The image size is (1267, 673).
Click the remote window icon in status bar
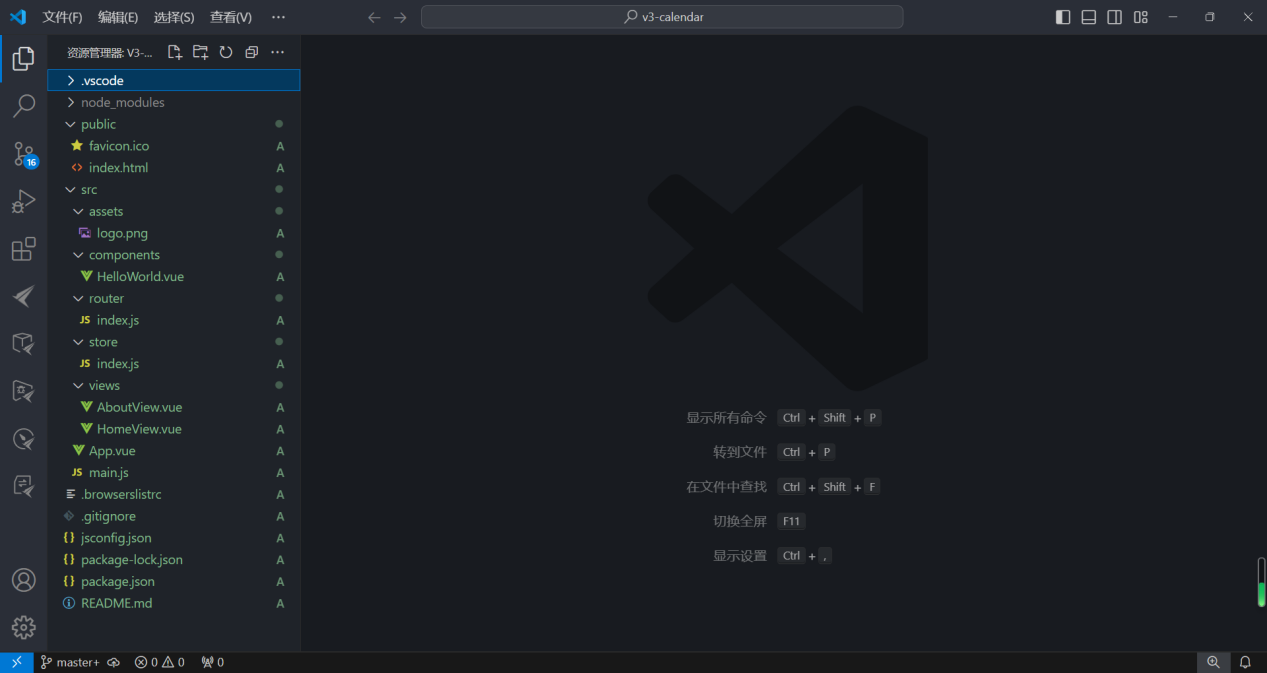pos(17,662)
